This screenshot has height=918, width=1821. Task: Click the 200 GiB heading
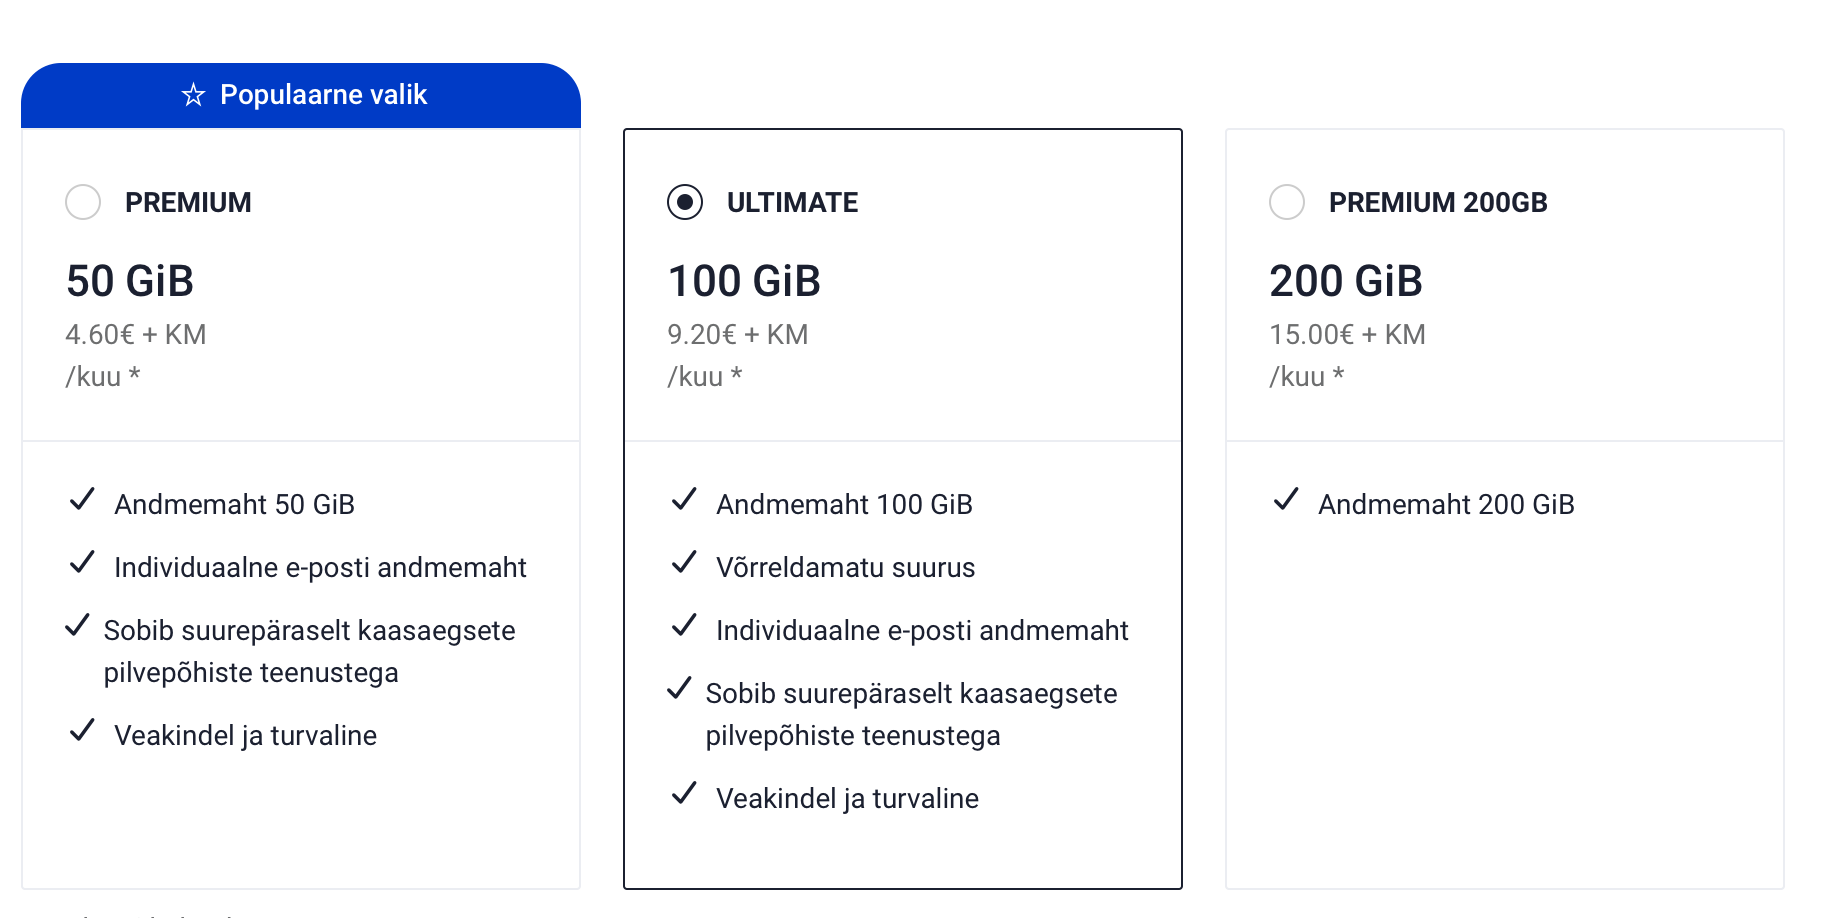pyautogui.click(x=1346, y=281)
